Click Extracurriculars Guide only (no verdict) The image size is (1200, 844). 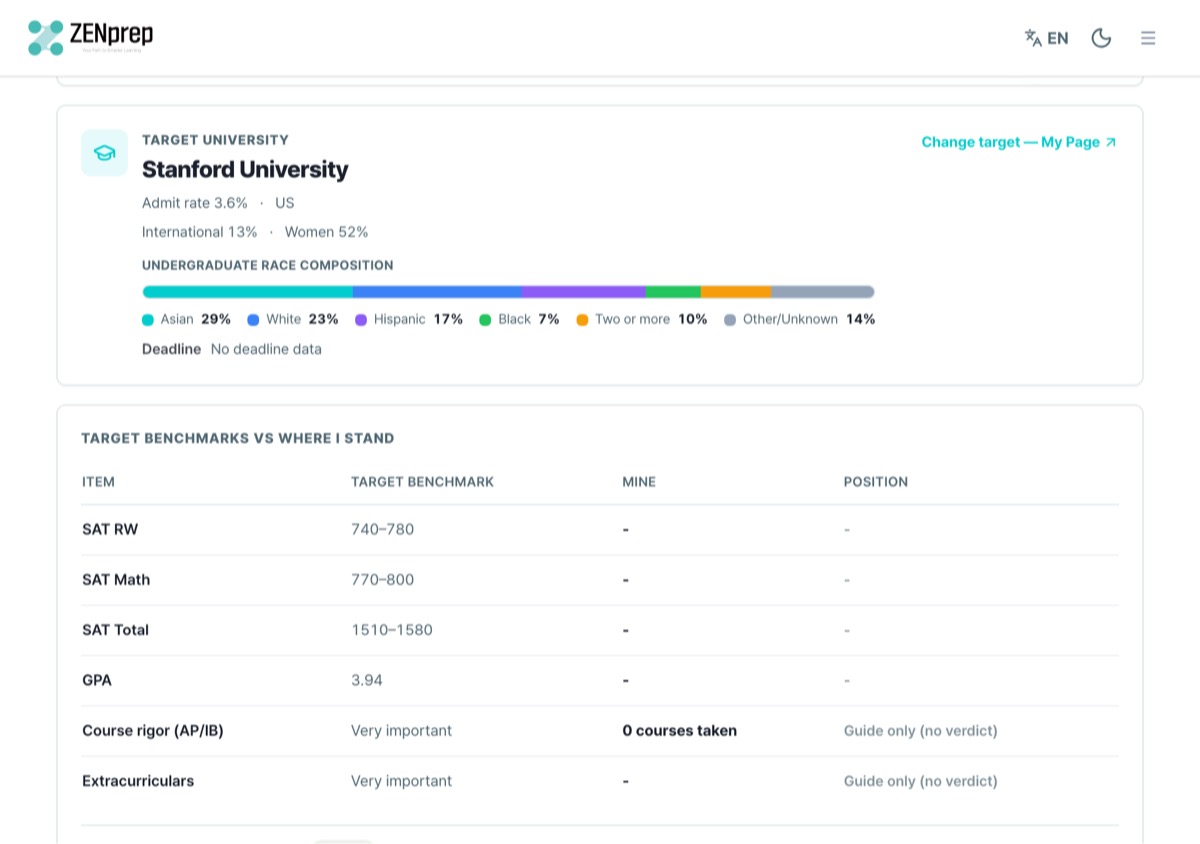pyautogui.click(x=921, y=781)
